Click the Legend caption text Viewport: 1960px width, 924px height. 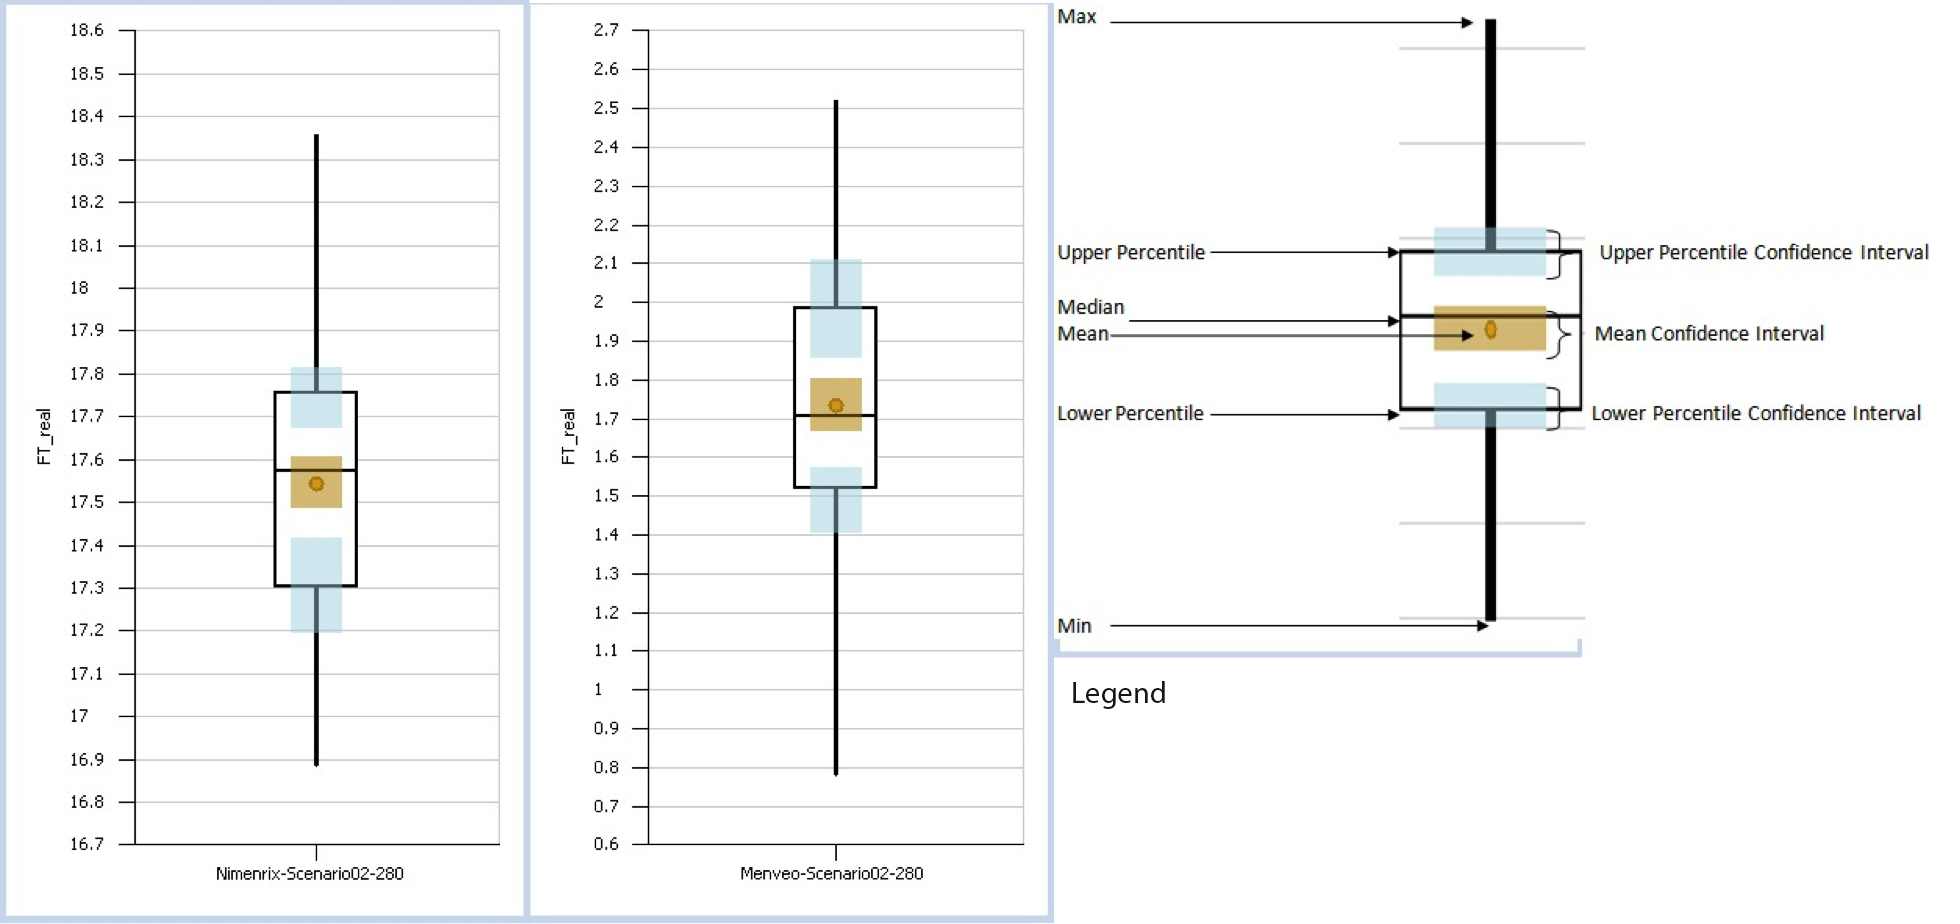point(1118,693)
